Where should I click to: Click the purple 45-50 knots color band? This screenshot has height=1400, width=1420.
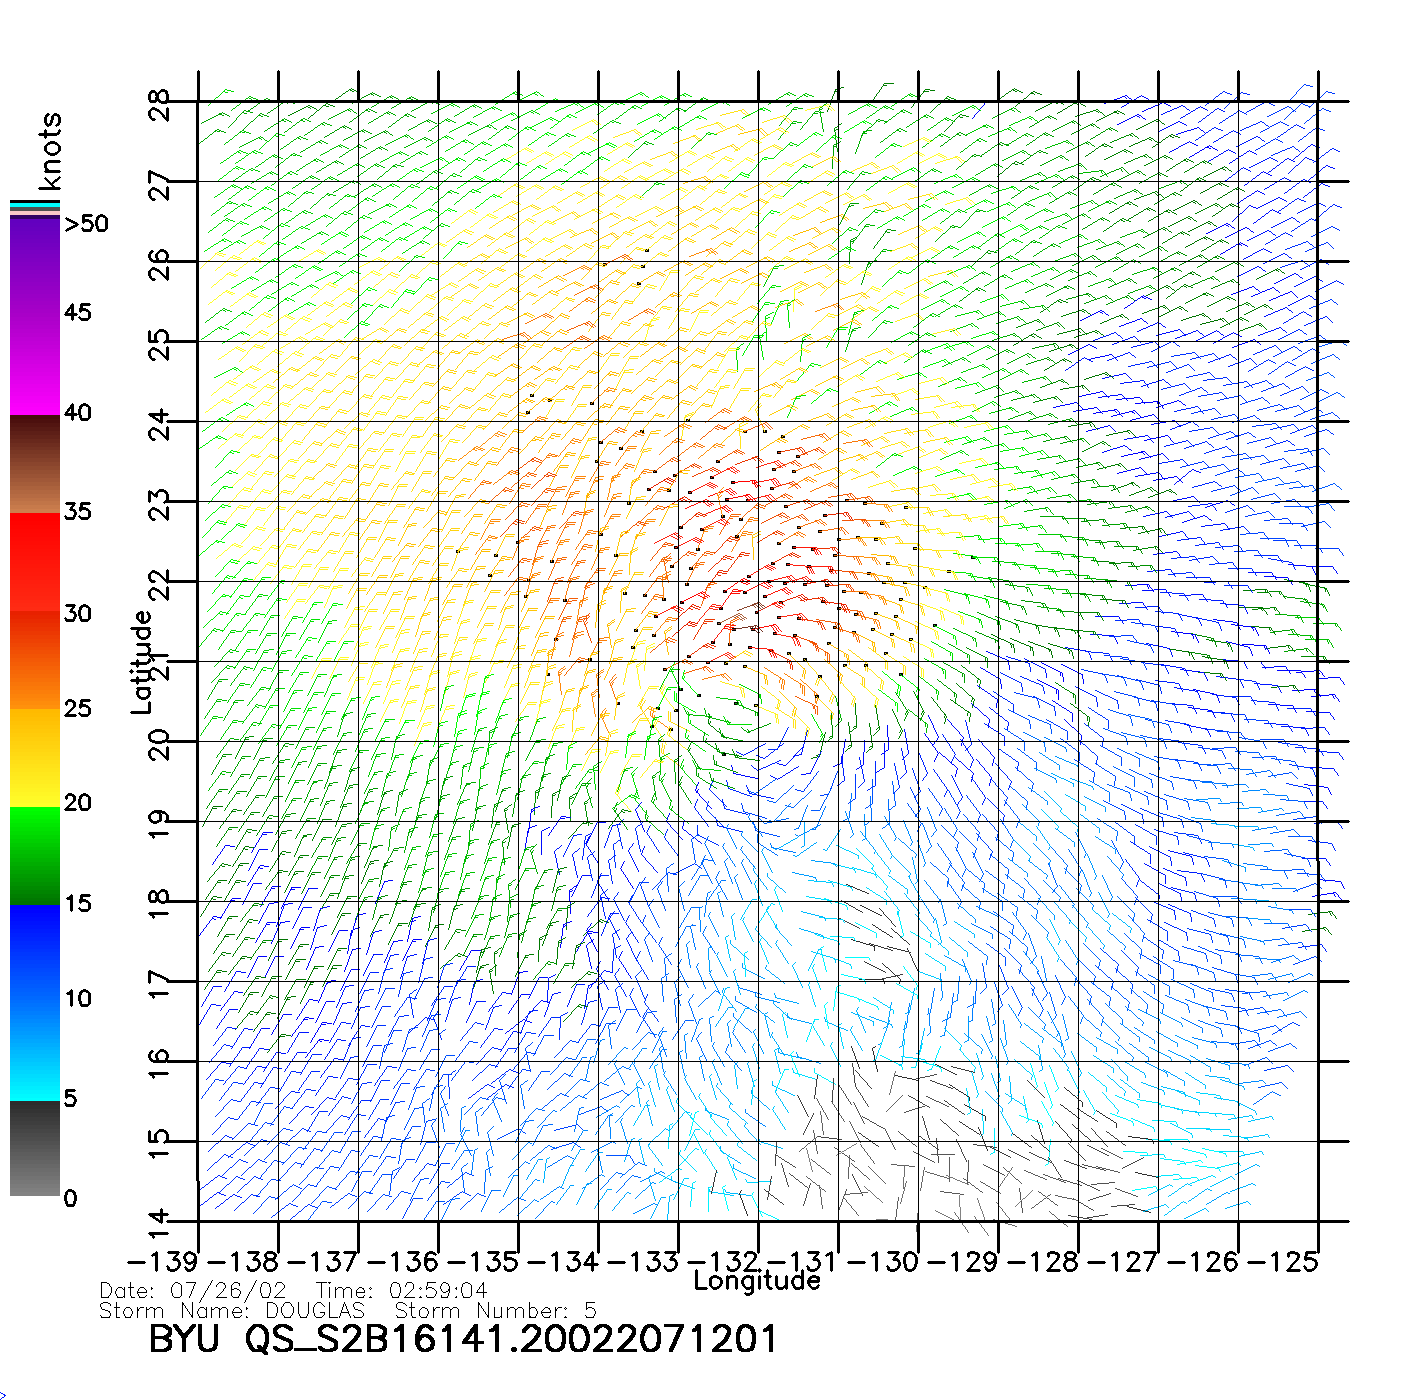34,265
